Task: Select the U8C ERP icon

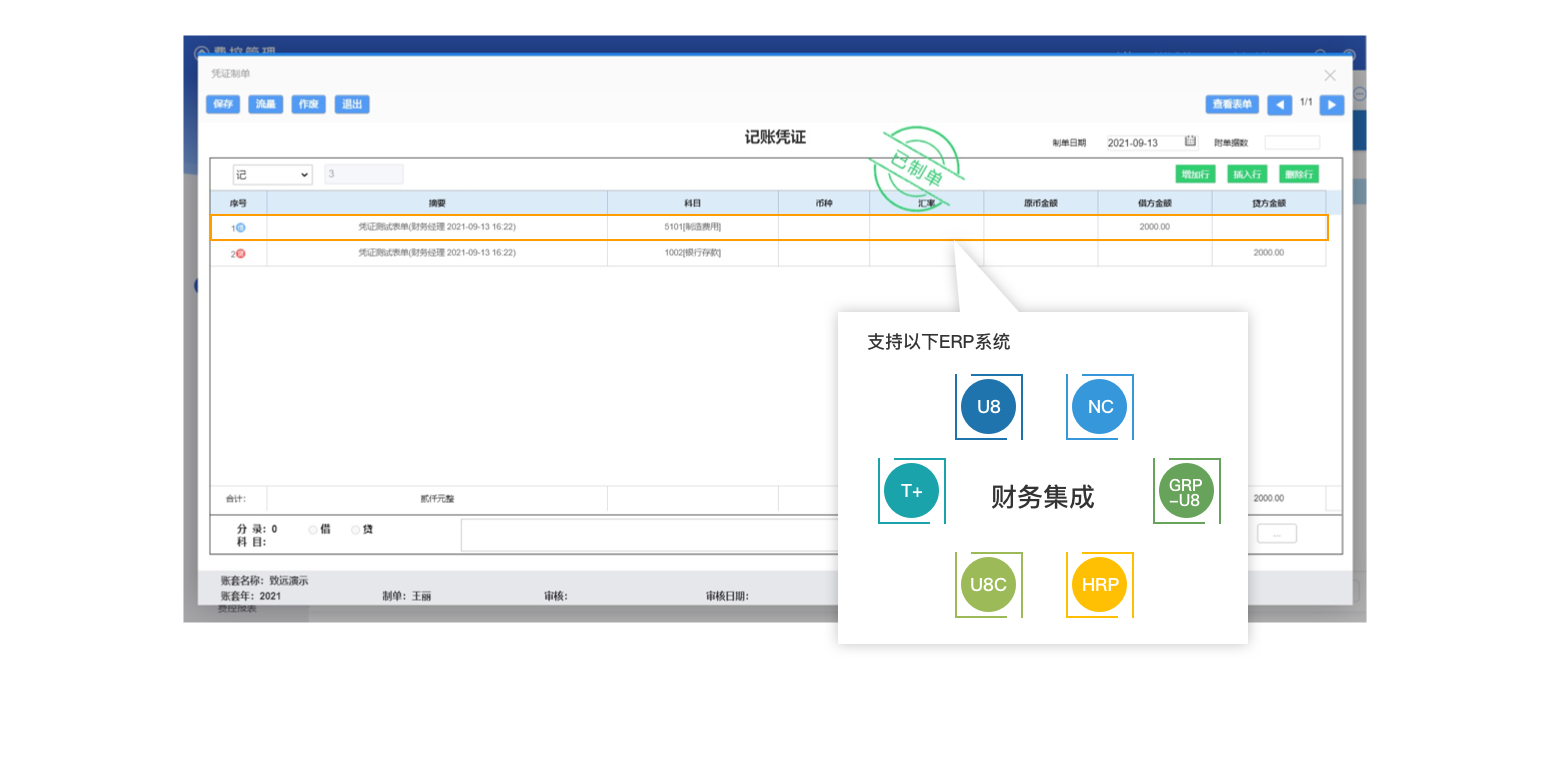Action: tap(988, 585)
